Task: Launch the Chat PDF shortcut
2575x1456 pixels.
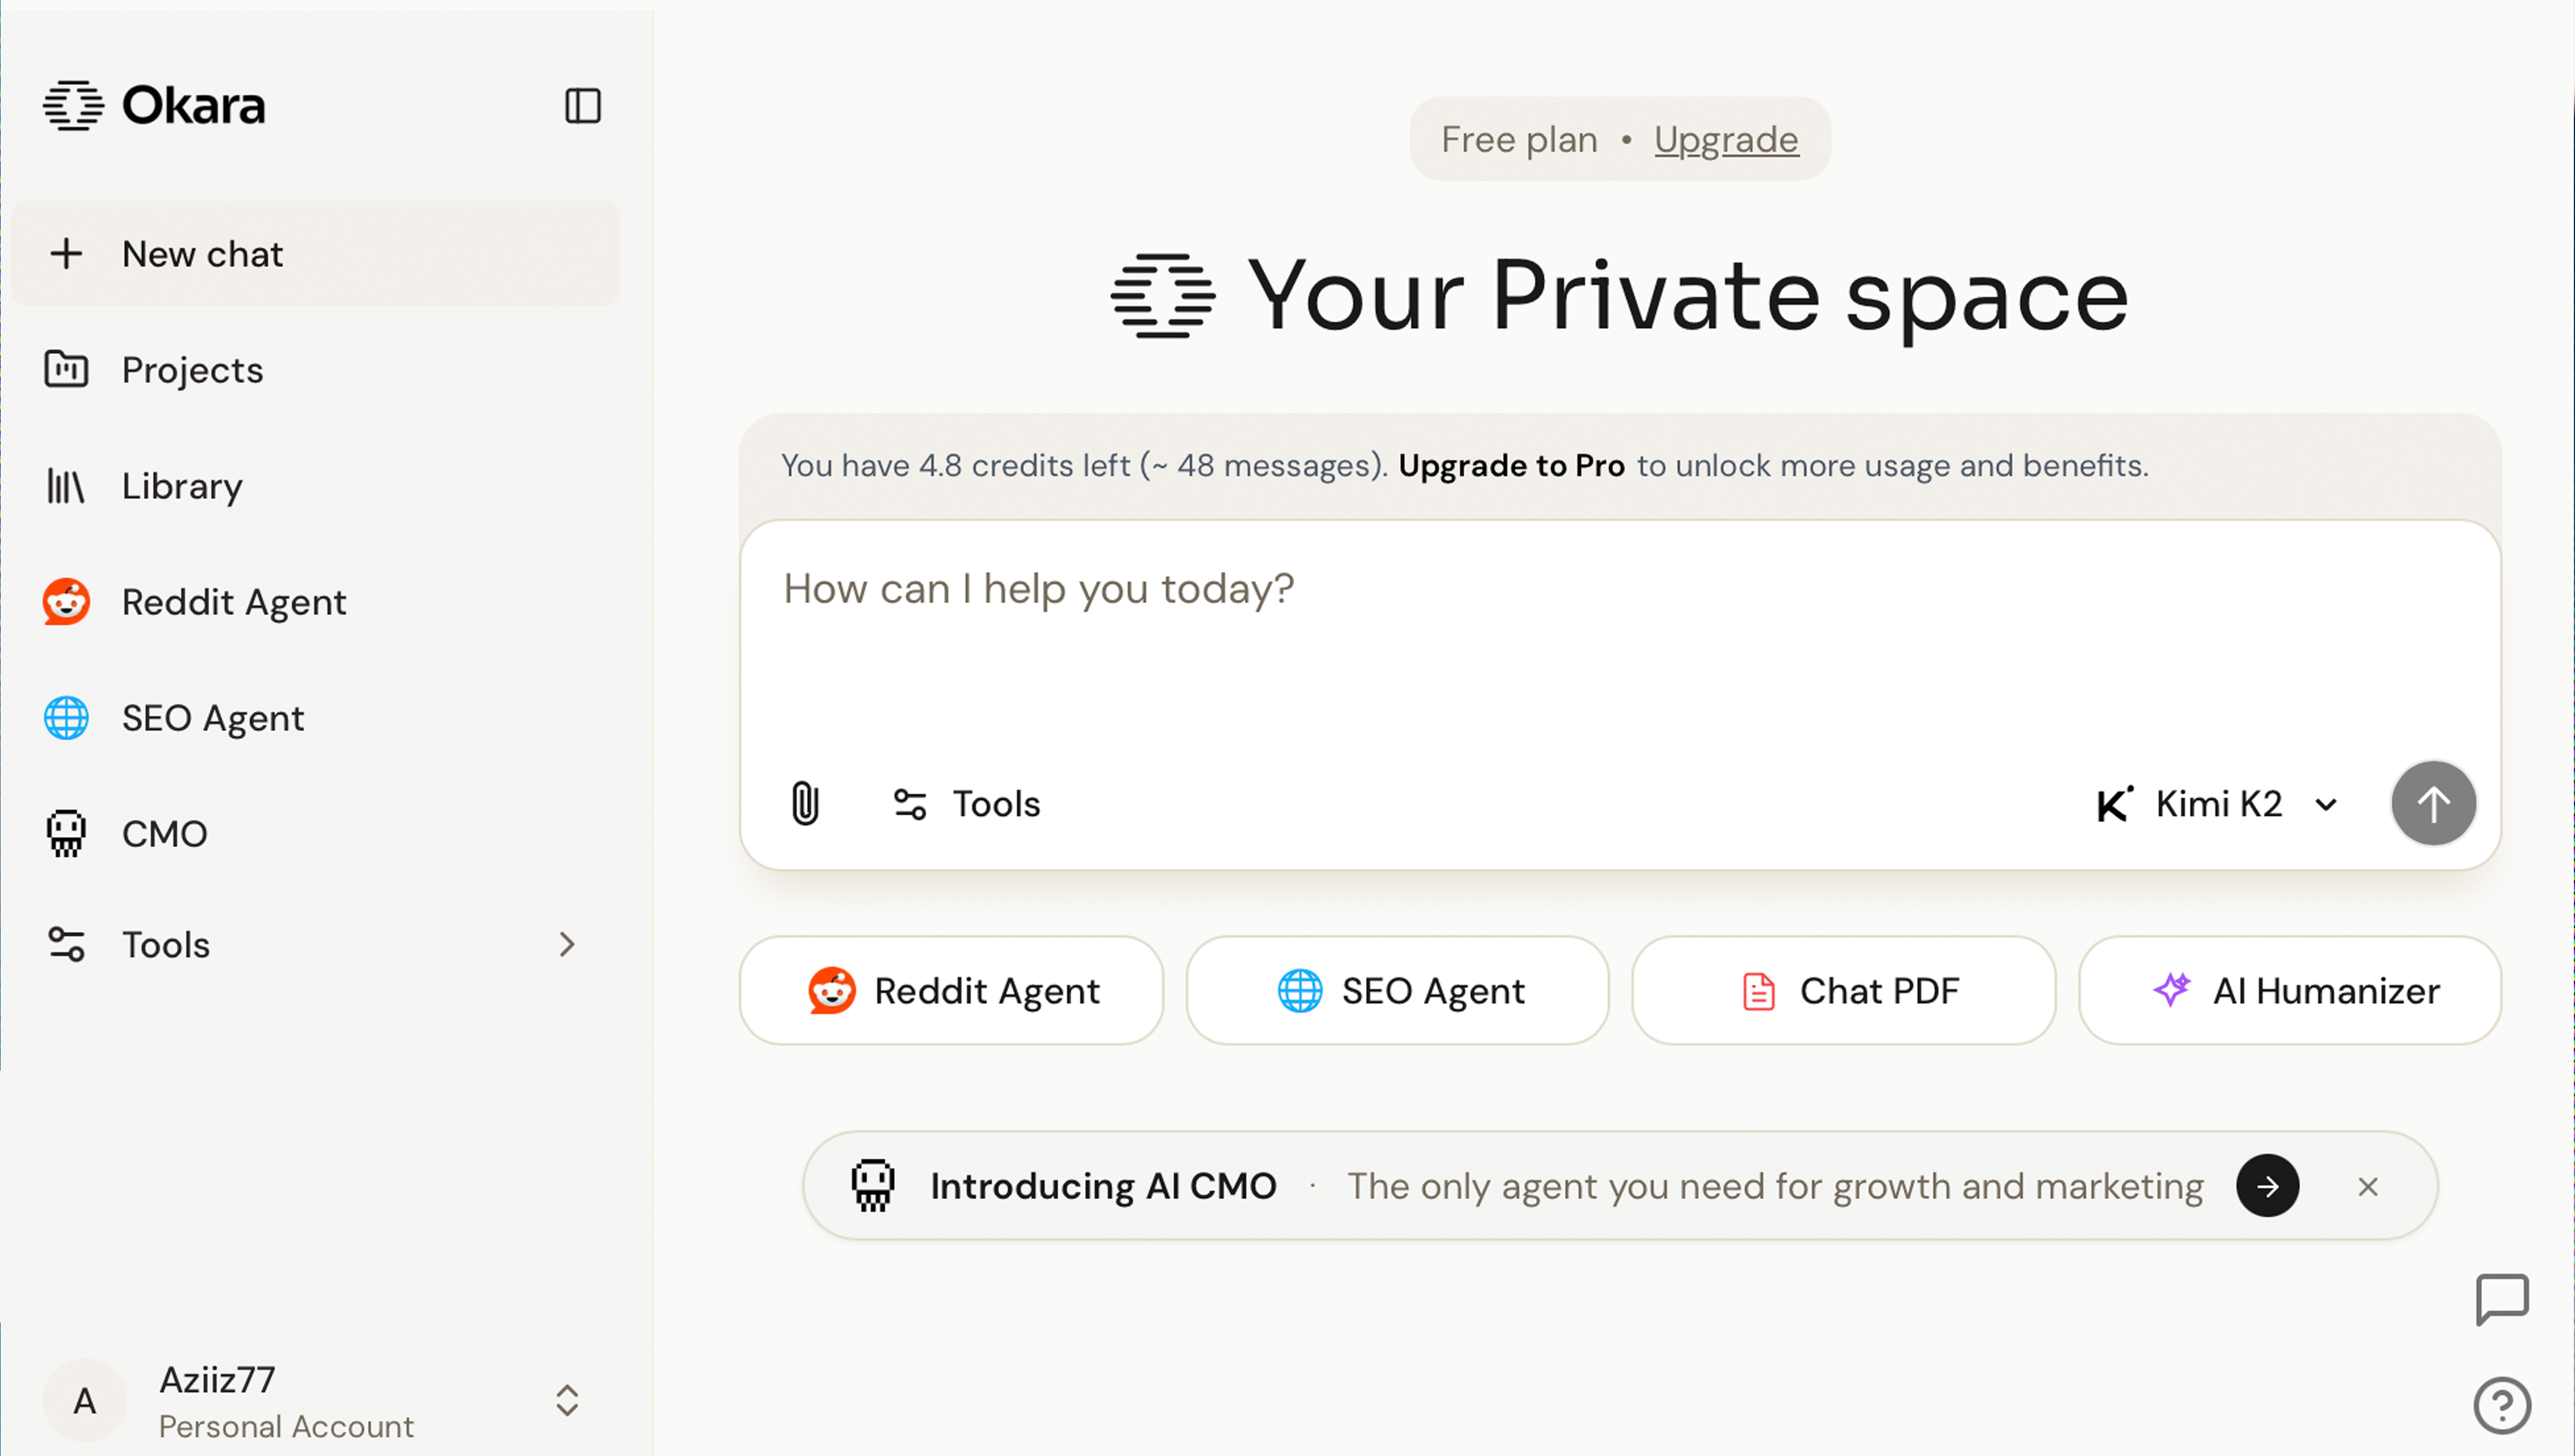Action: tap(1844, 991)
